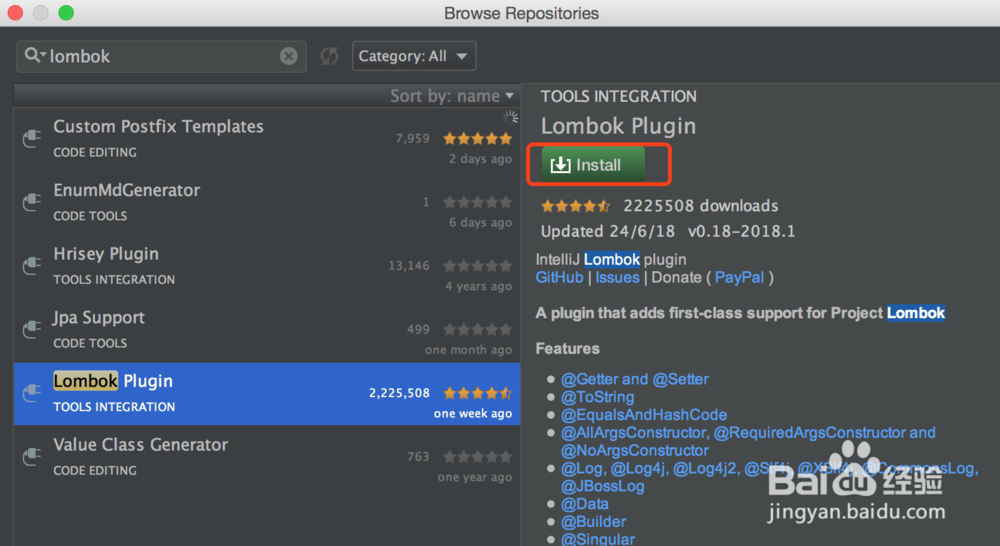This screenshot has width=1000, height=546.
Task: Click the TOOLS INTEGRATION heading in details
Action: point(619,96)
